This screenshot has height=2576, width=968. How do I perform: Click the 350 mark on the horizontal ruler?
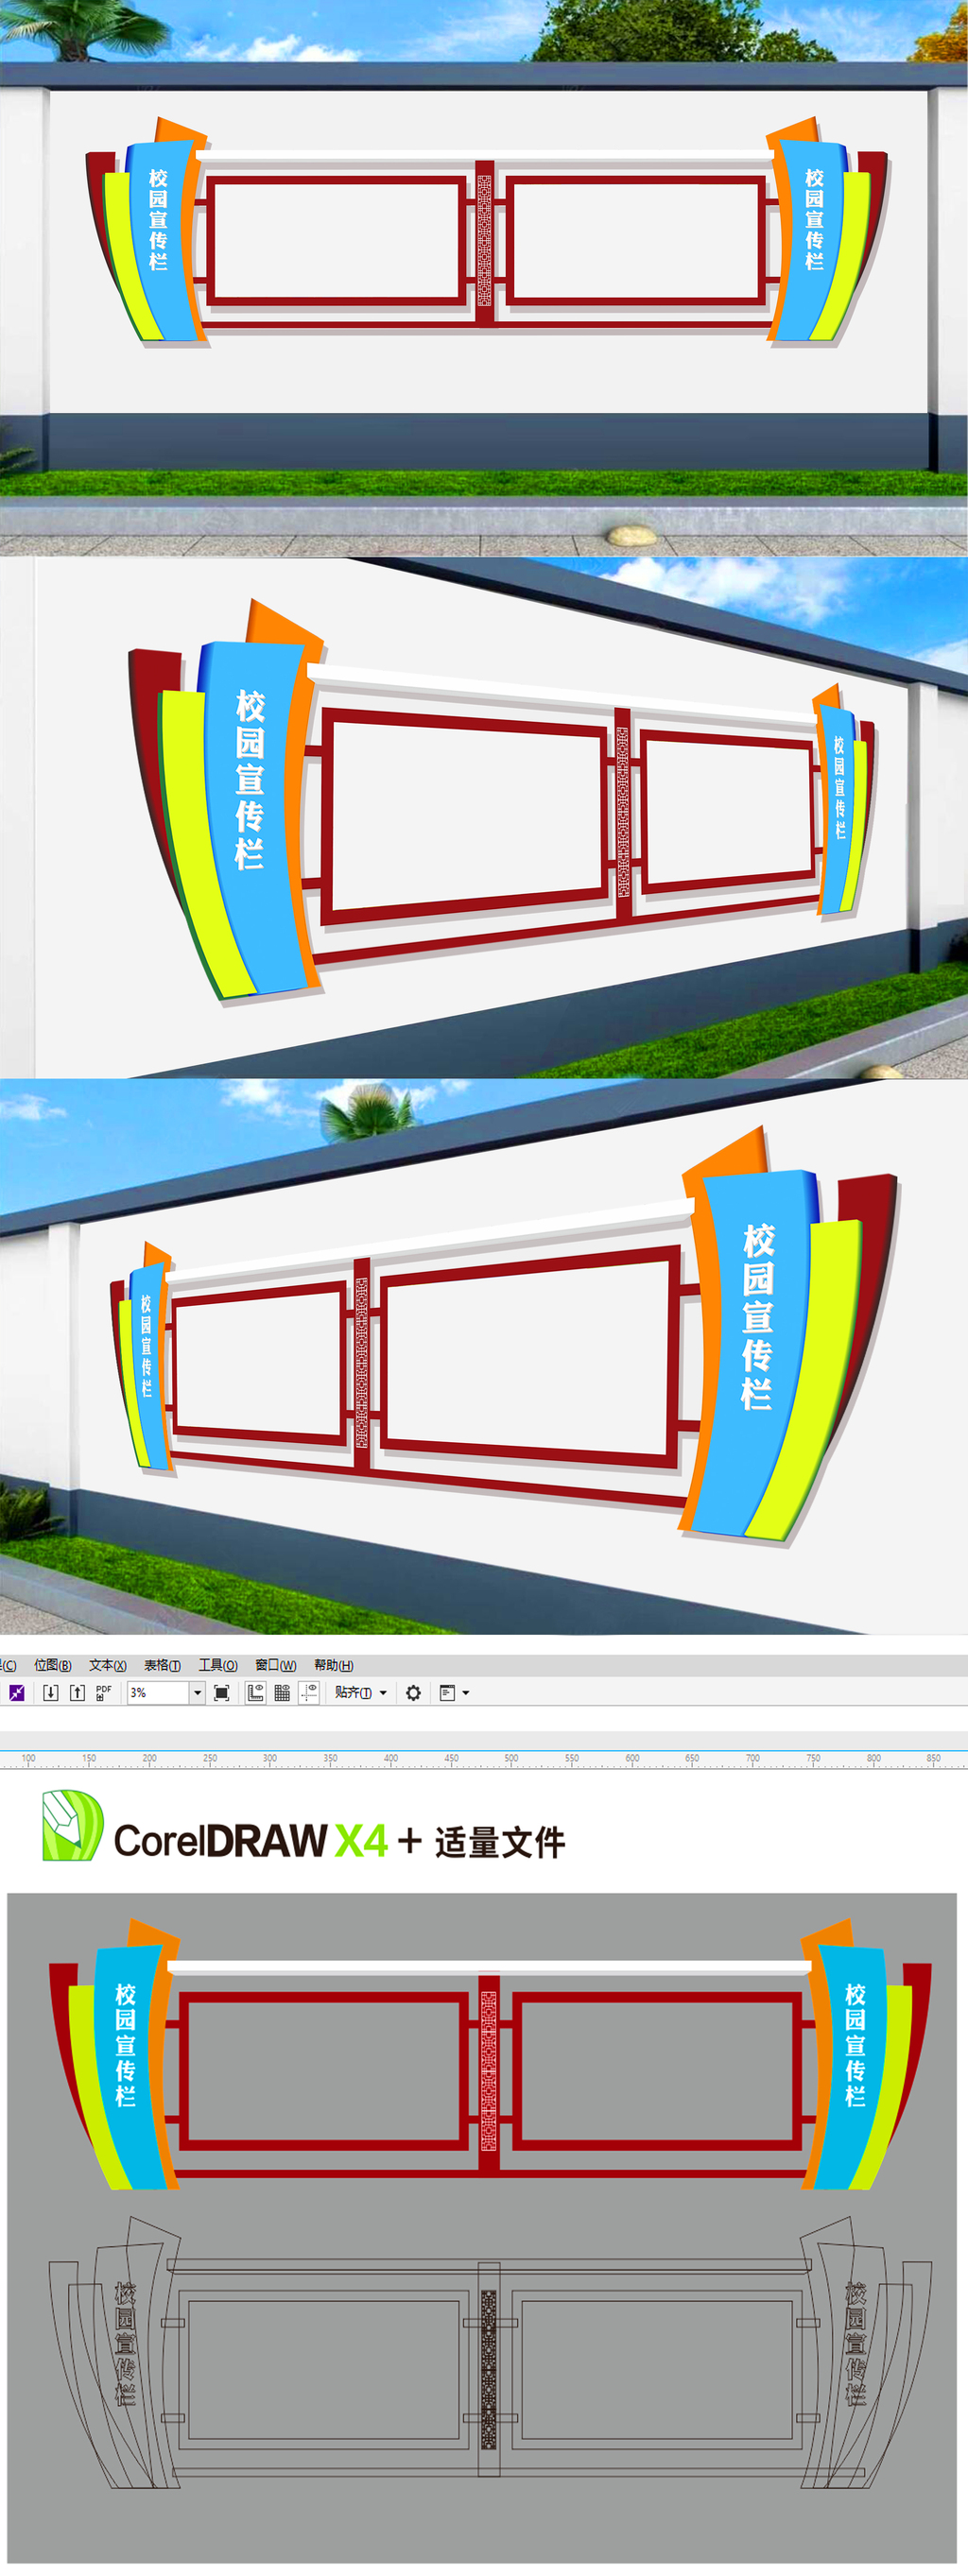coord(330,1758)
